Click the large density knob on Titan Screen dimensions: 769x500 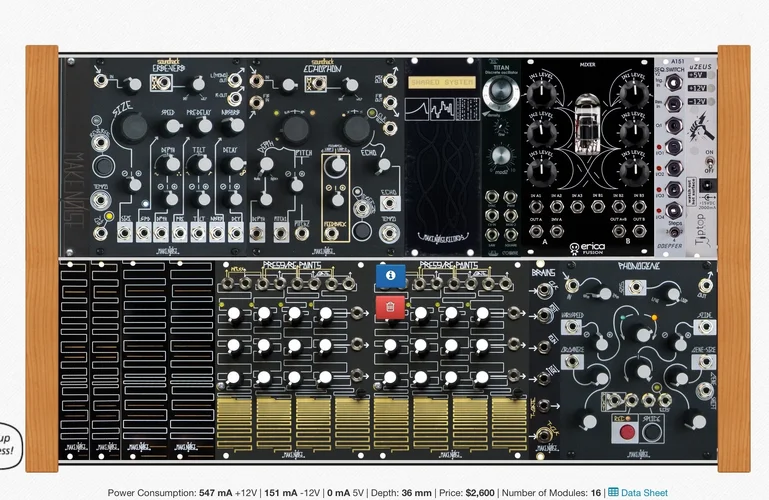tap(501, 91)
